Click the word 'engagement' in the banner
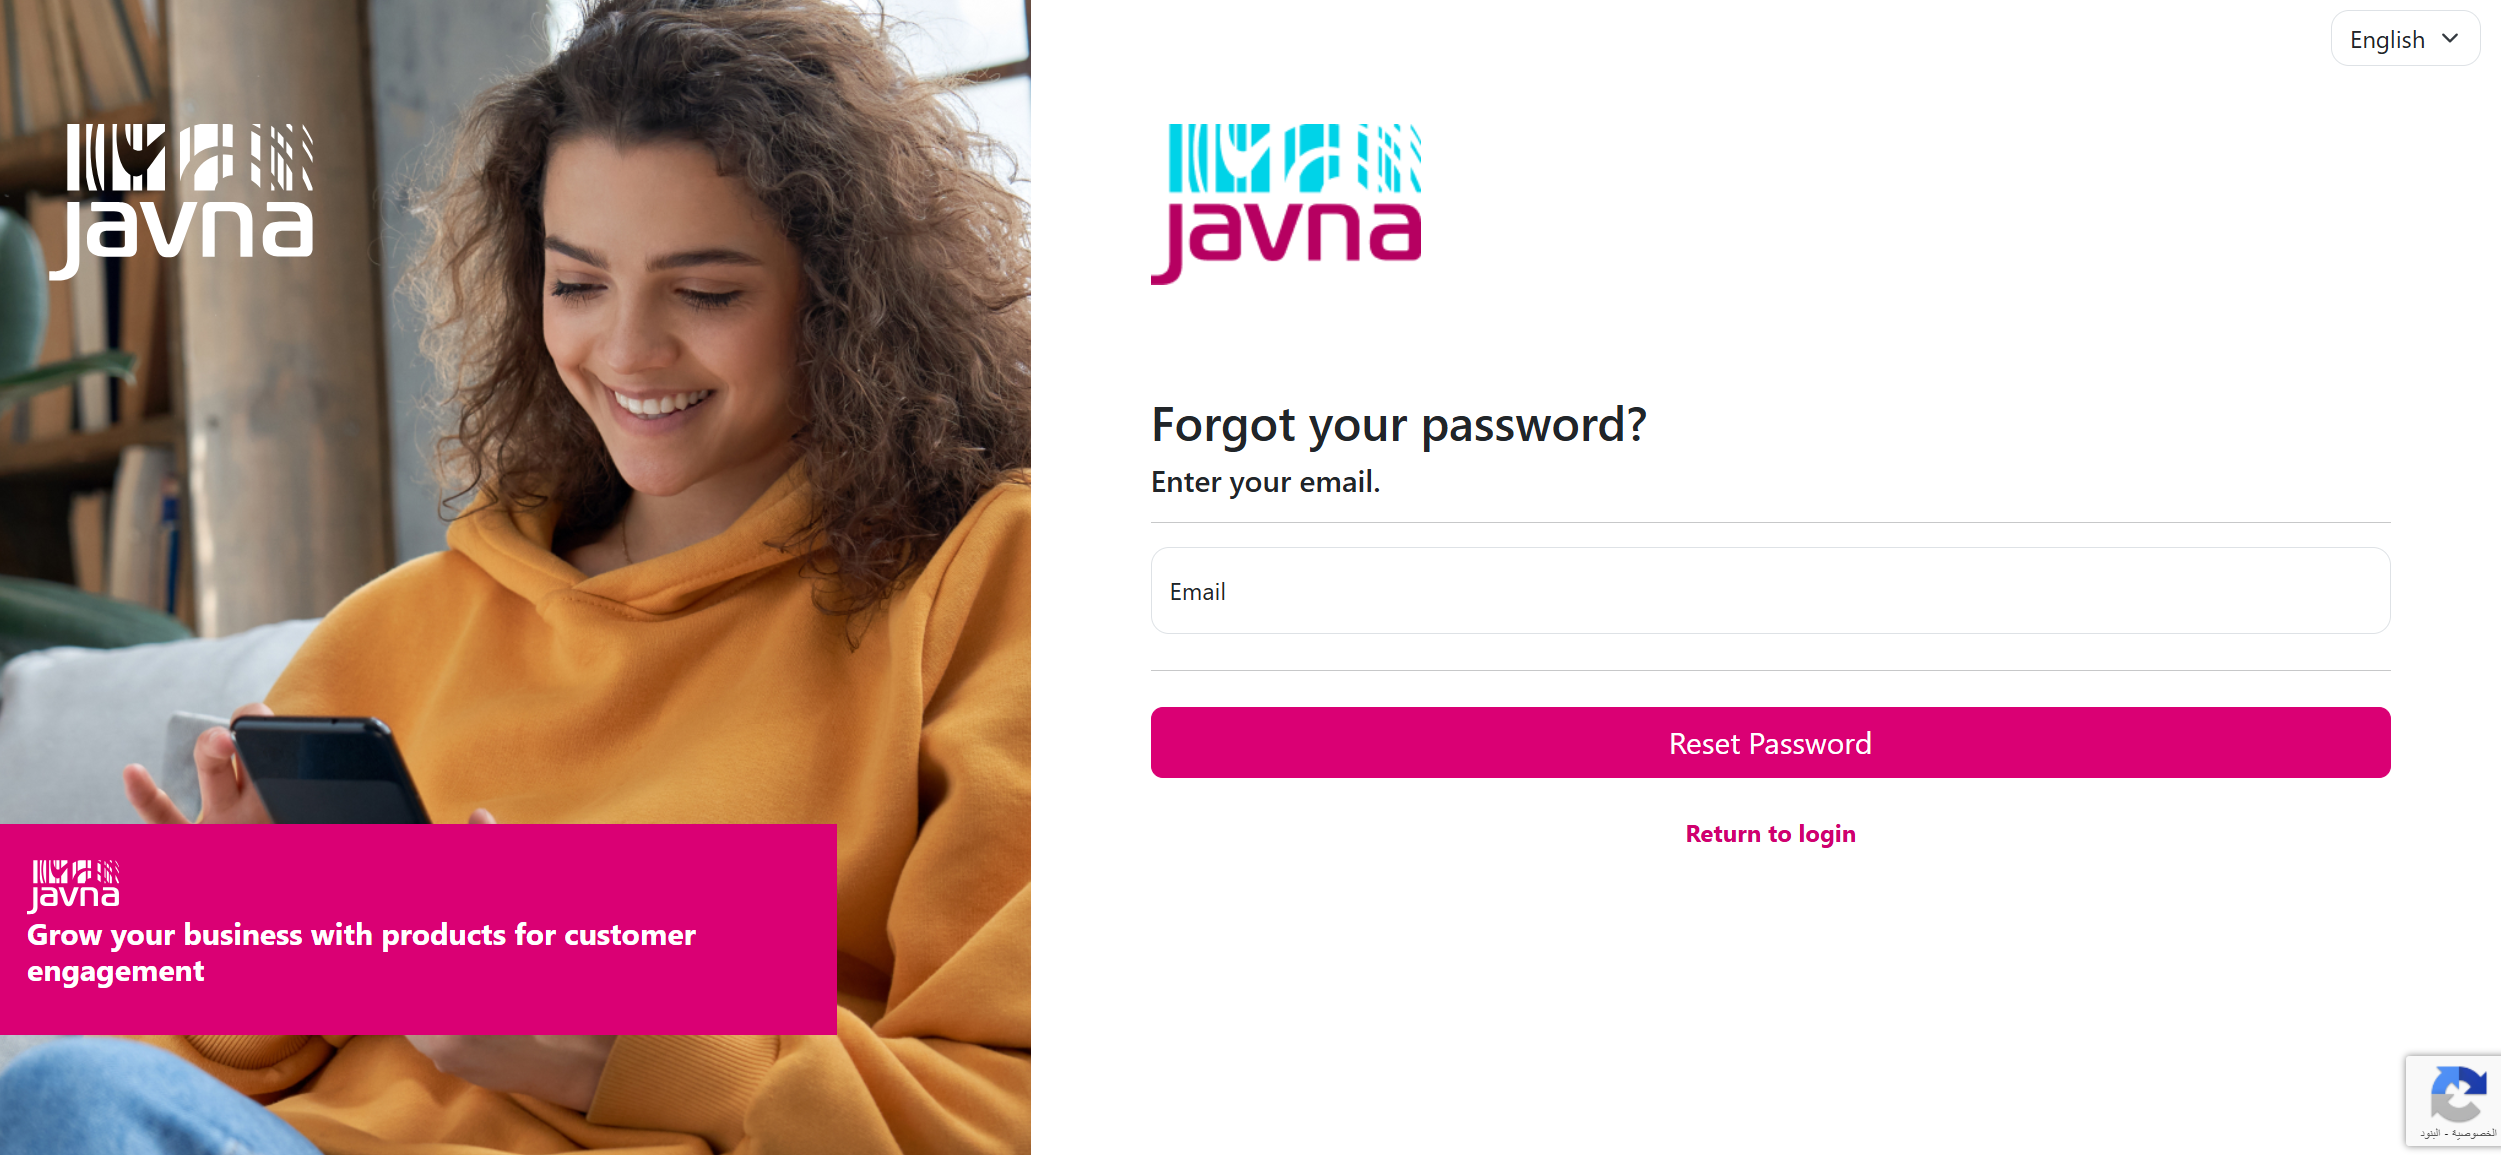 [115, 972]
